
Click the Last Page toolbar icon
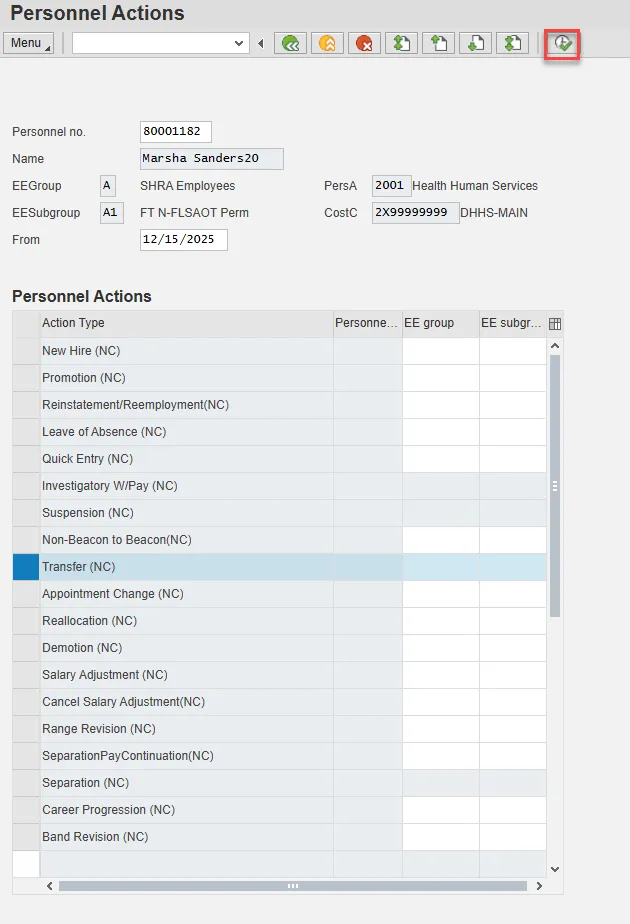click(512, 43)
